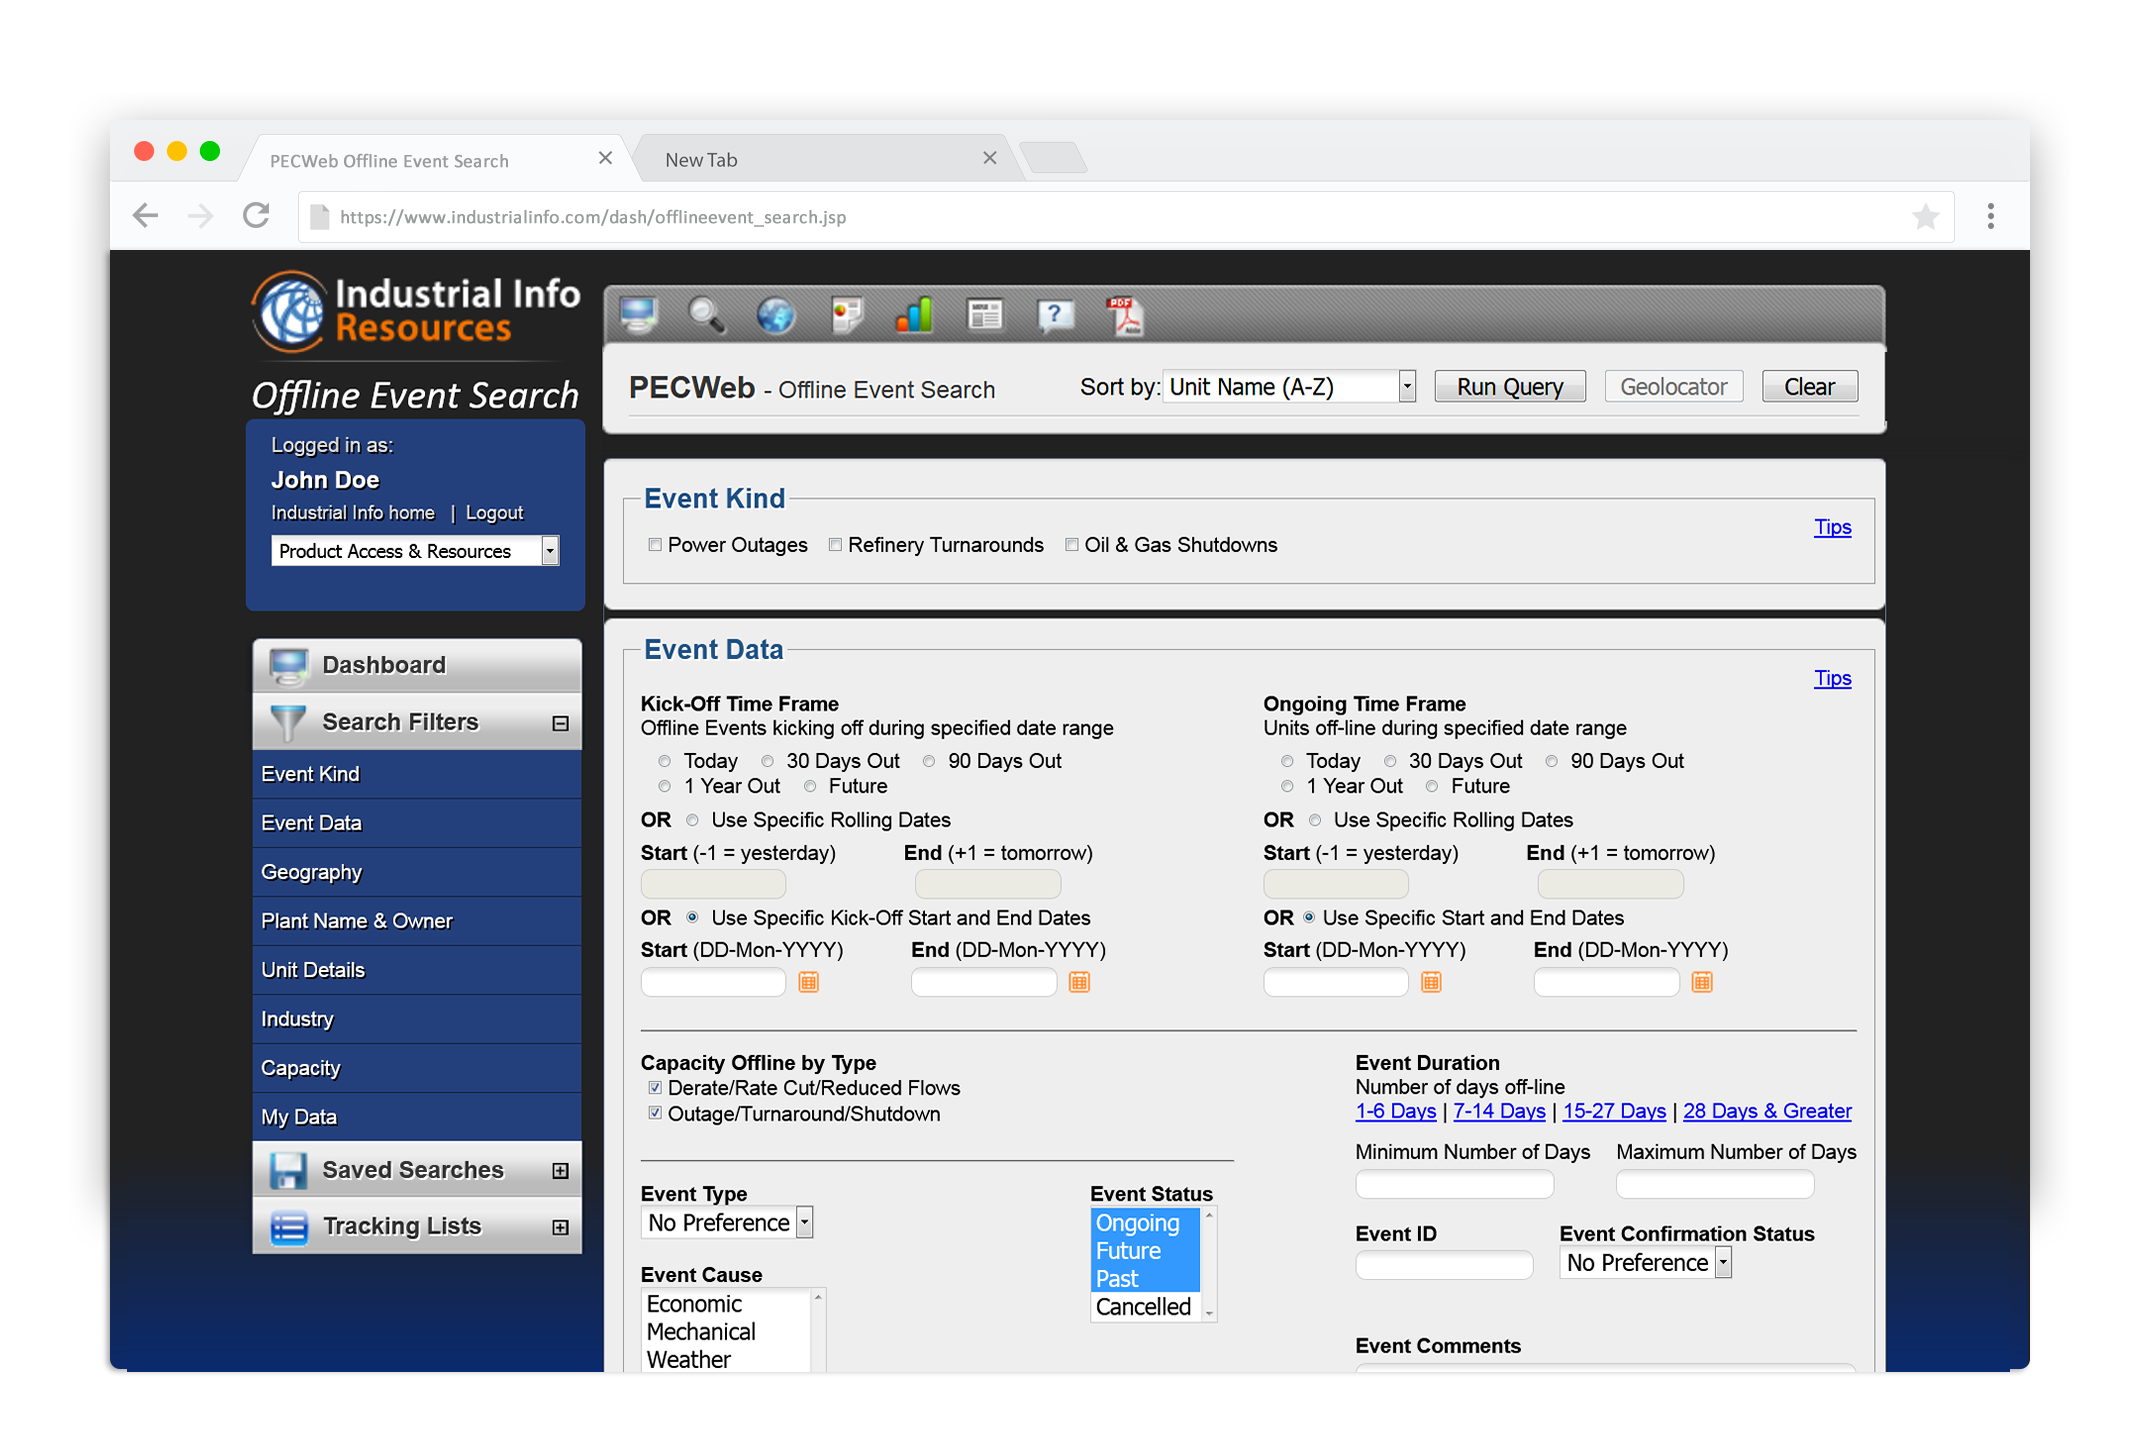This screenshot has width=2146, height=1455.
Task: Uncheck Outage/Turnaround/Shutdown checkbox
Action: pyautogui.click(x=655, y=1114)
